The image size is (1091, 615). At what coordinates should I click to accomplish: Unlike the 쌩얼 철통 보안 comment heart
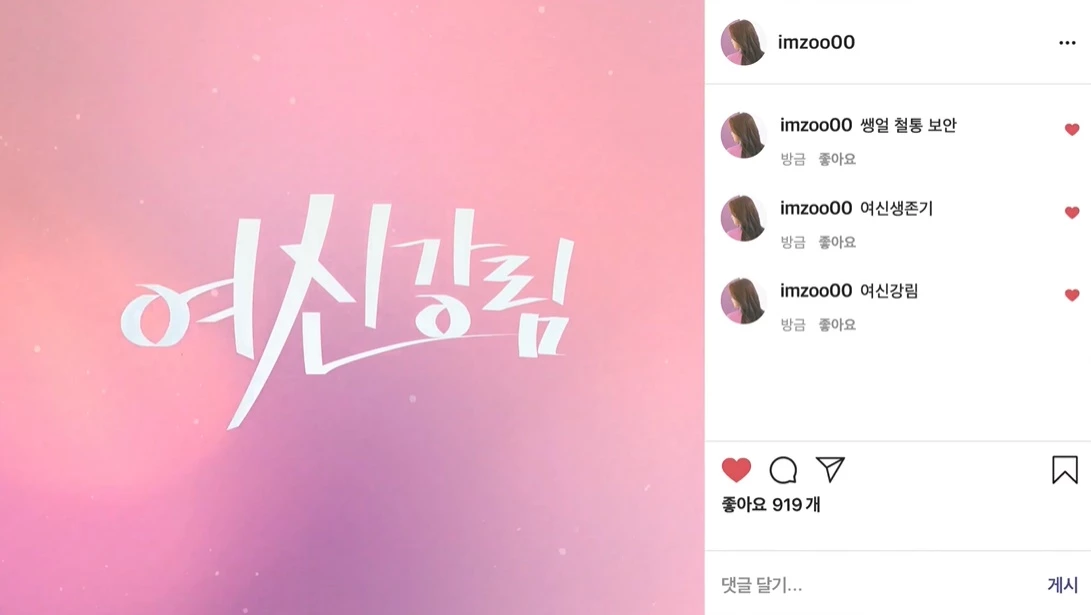(x=1072, y=129)
